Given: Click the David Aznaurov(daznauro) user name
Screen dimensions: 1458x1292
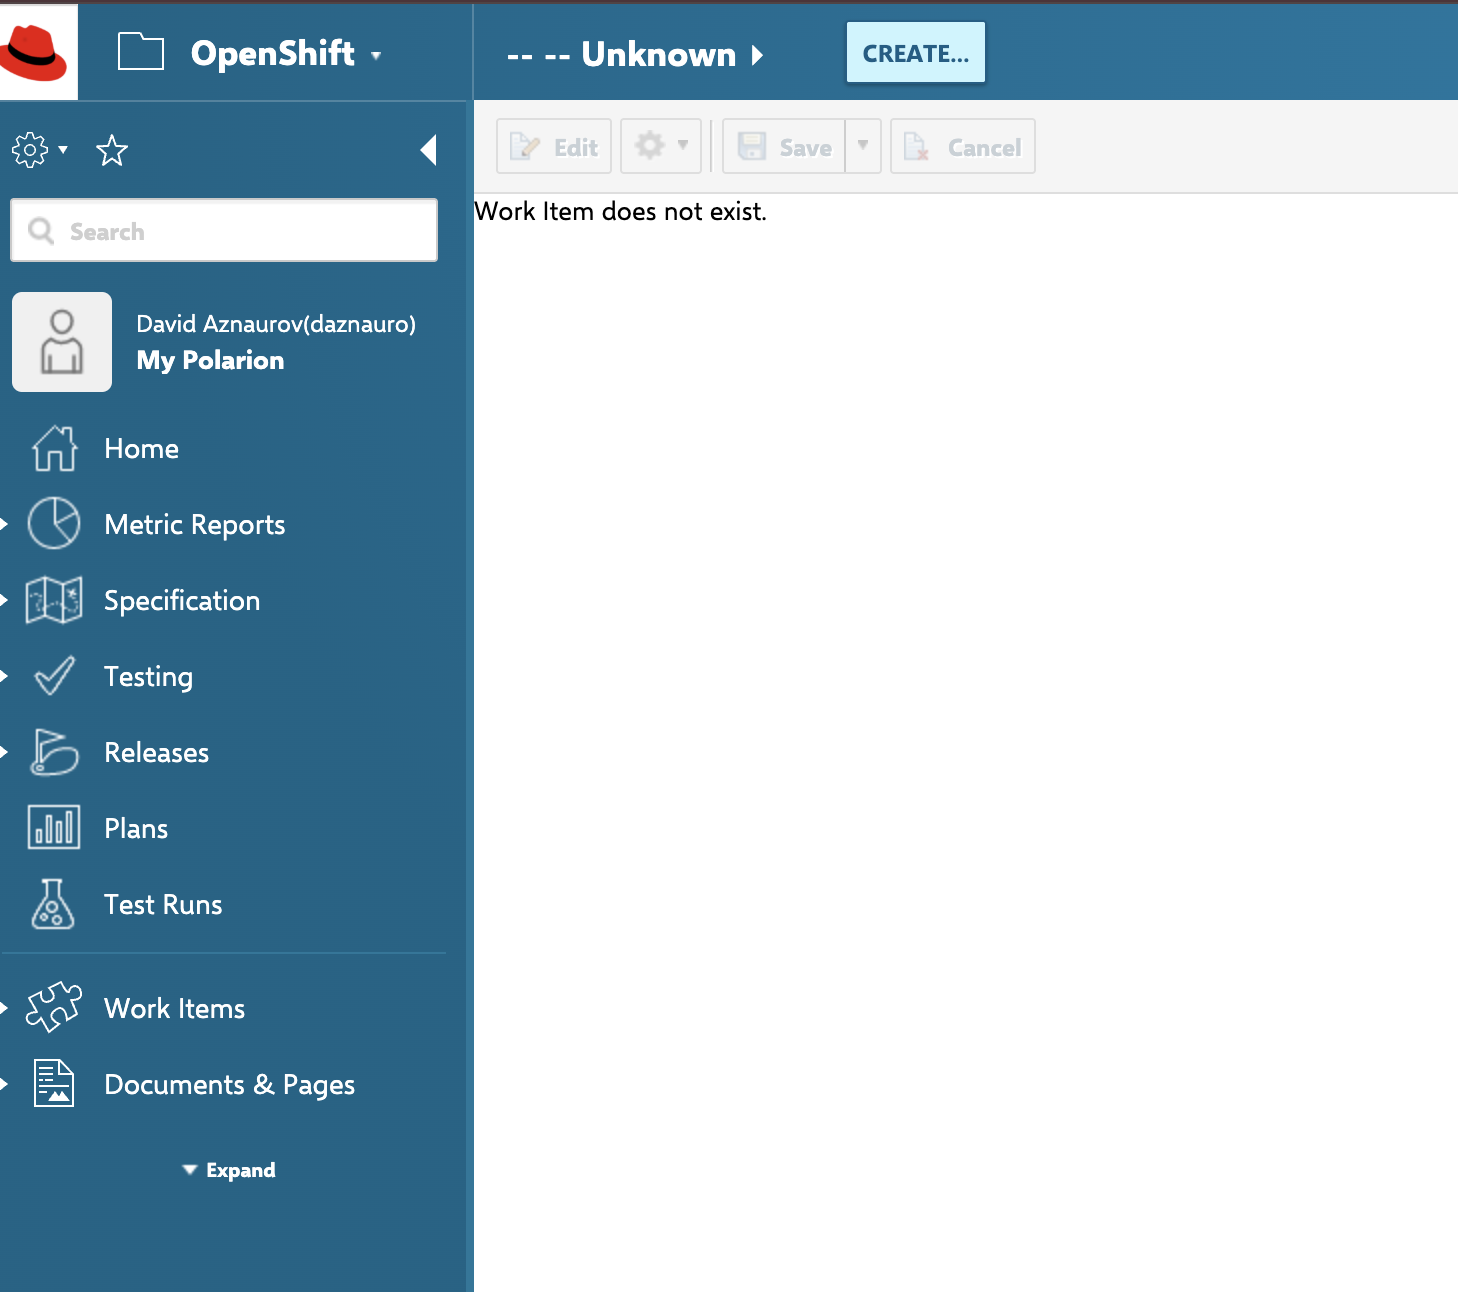Looking at the screenshot, I should click(276, 324).
